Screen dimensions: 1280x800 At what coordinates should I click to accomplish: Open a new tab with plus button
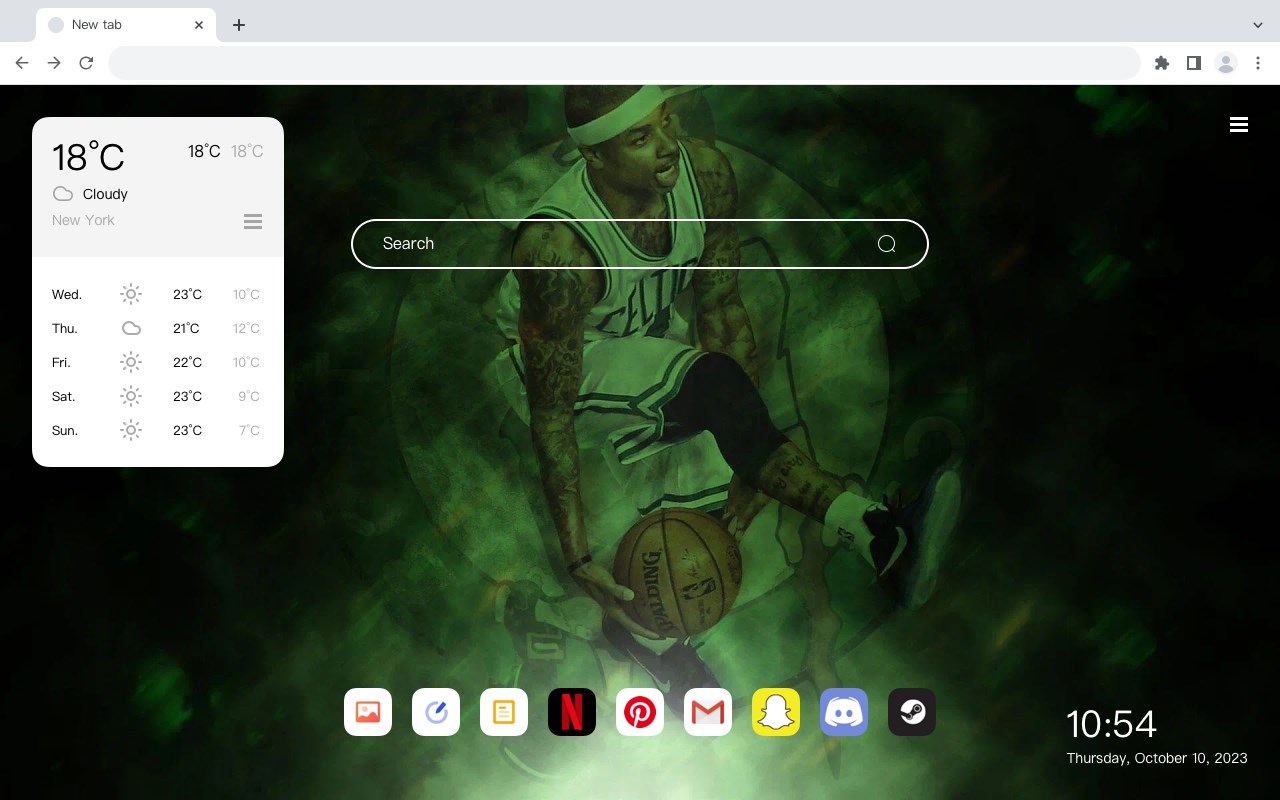coord(238,25)
